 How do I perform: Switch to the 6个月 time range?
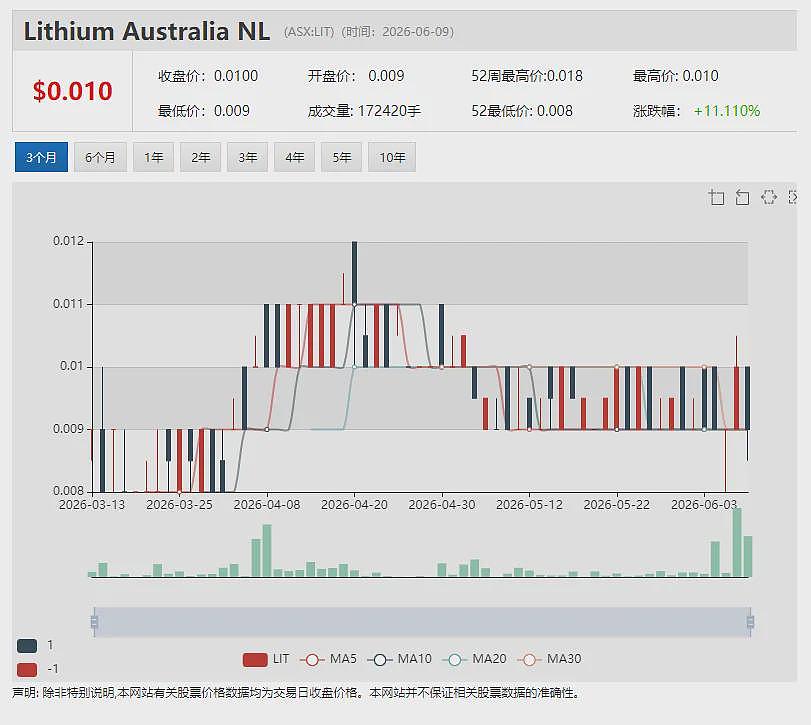(x=100, y=157)
